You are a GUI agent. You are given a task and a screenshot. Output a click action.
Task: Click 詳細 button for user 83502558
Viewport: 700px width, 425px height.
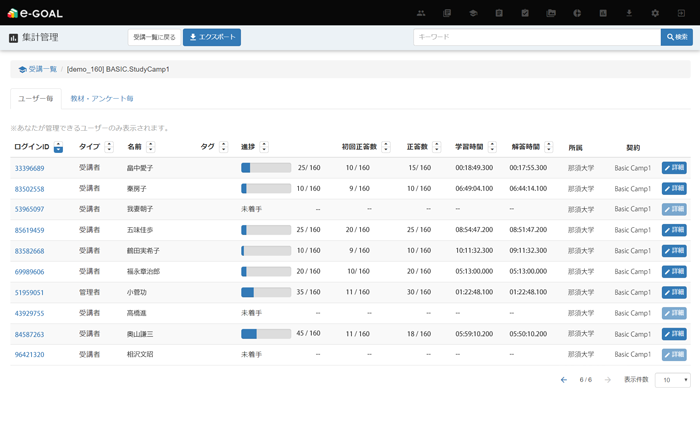coord(674,188)
